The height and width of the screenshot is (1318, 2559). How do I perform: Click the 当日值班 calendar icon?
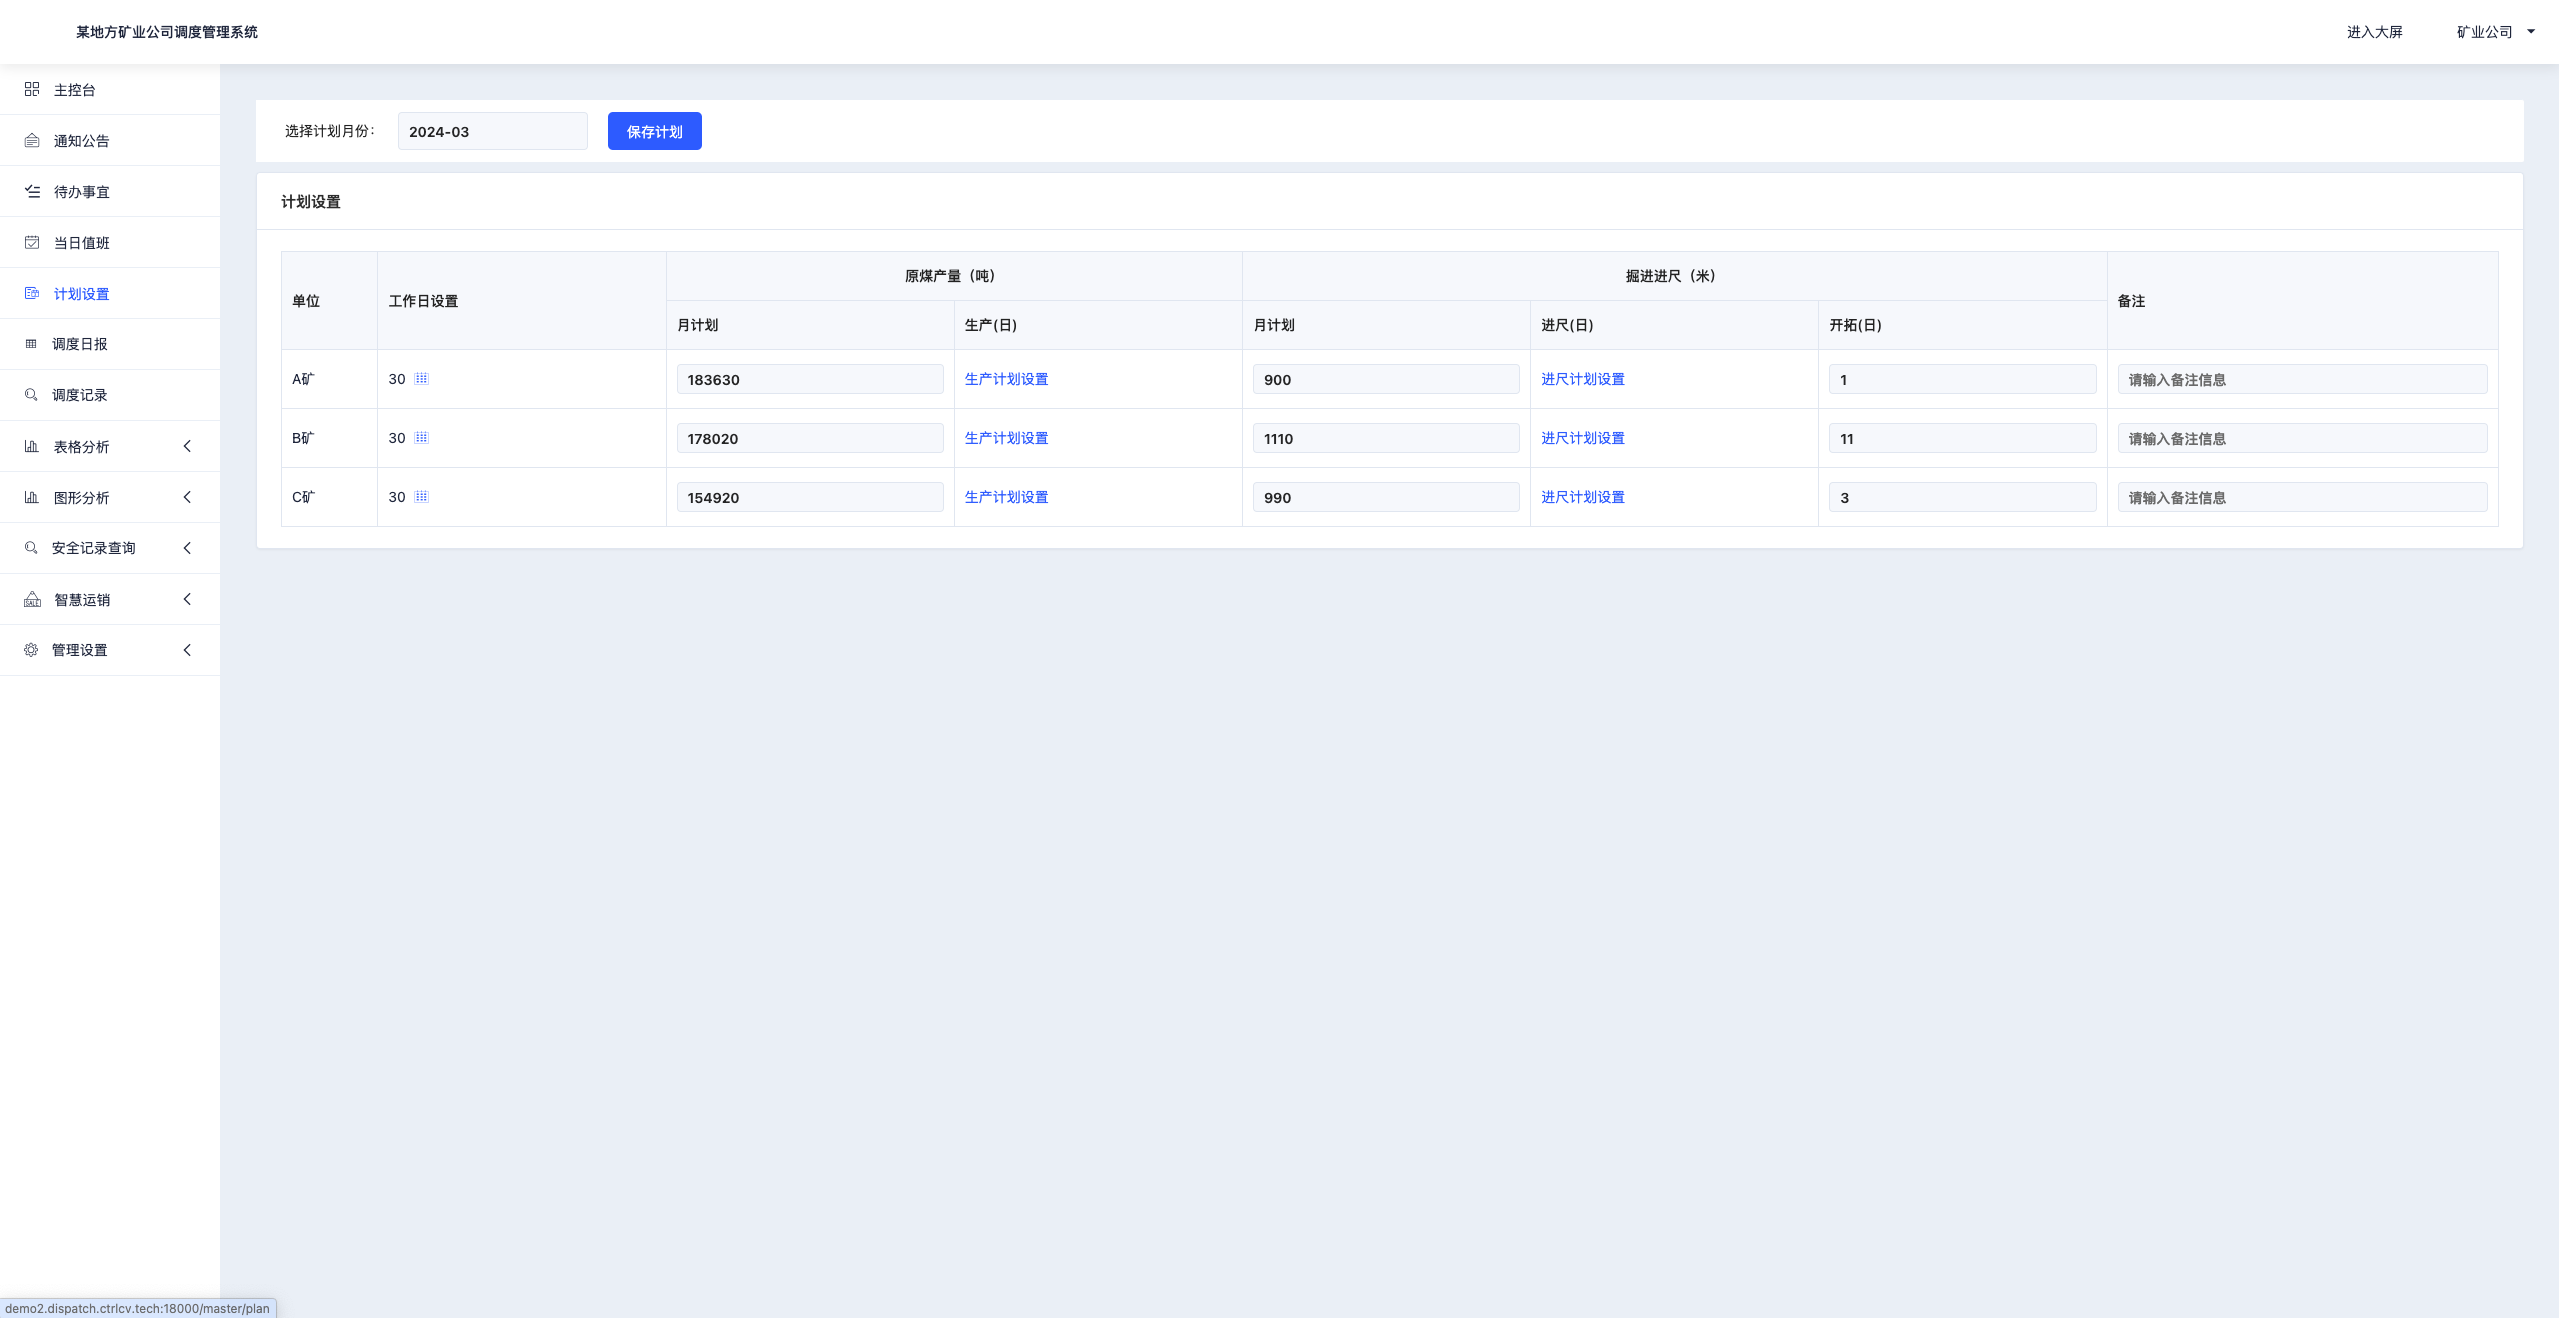click(x=32, y=242)
